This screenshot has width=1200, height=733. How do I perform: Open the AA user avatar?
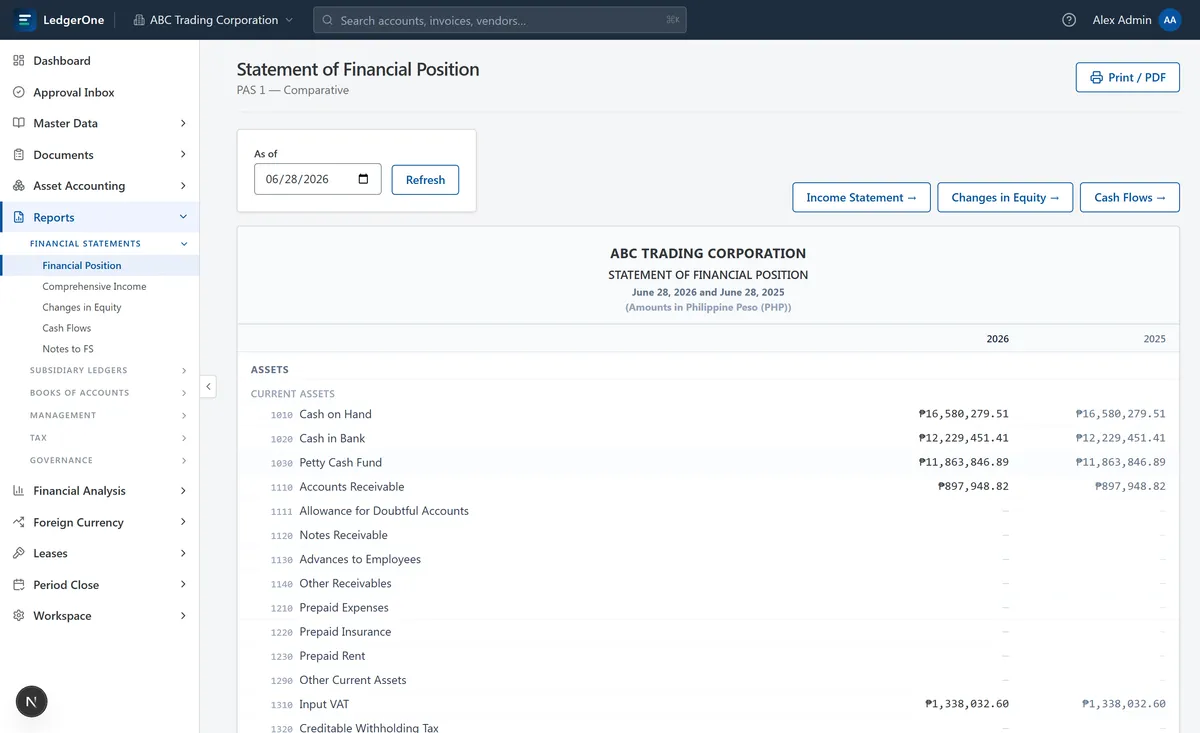coord(1170,20)
